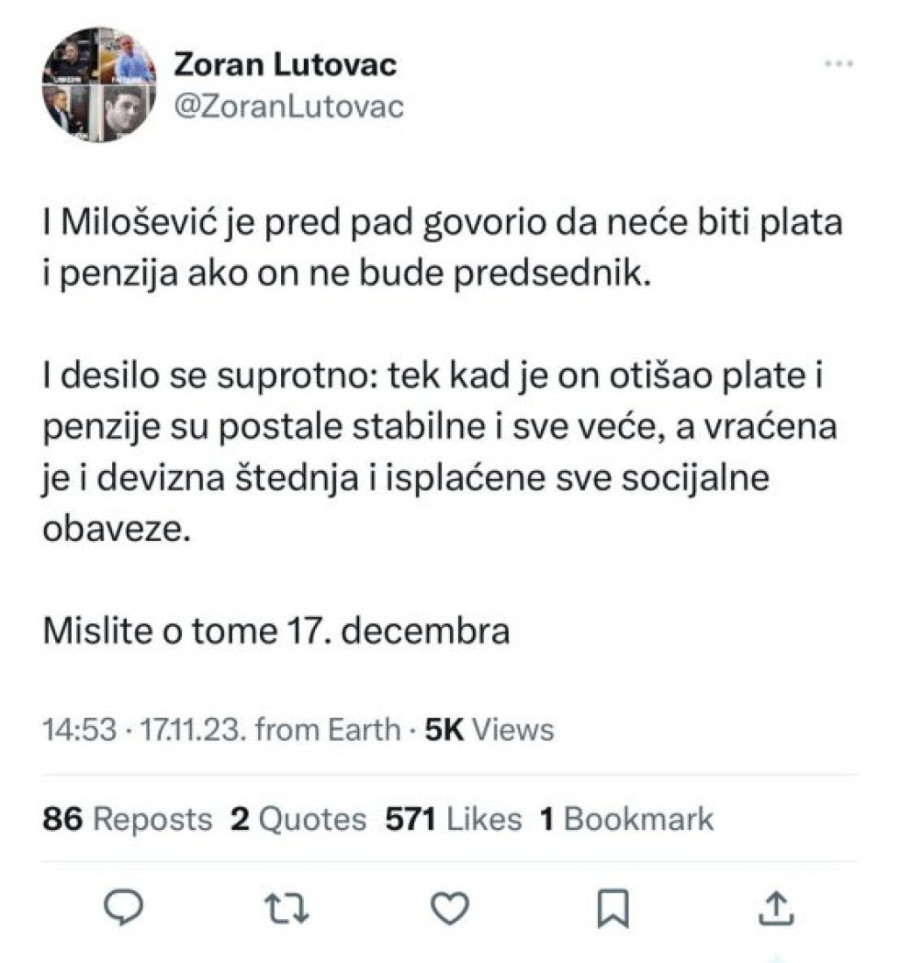Show the 86 Reposts list
This screenshot has width=900, height=963.
click(128, 820)
